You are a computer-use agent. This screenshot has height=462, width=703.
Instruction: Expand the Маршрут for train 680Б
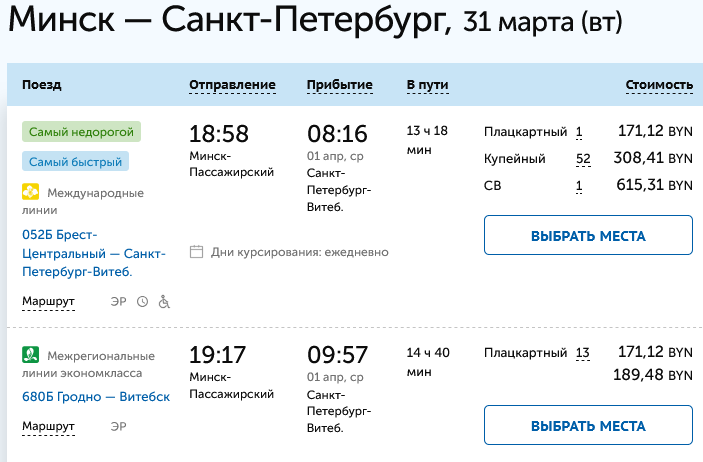48,427
